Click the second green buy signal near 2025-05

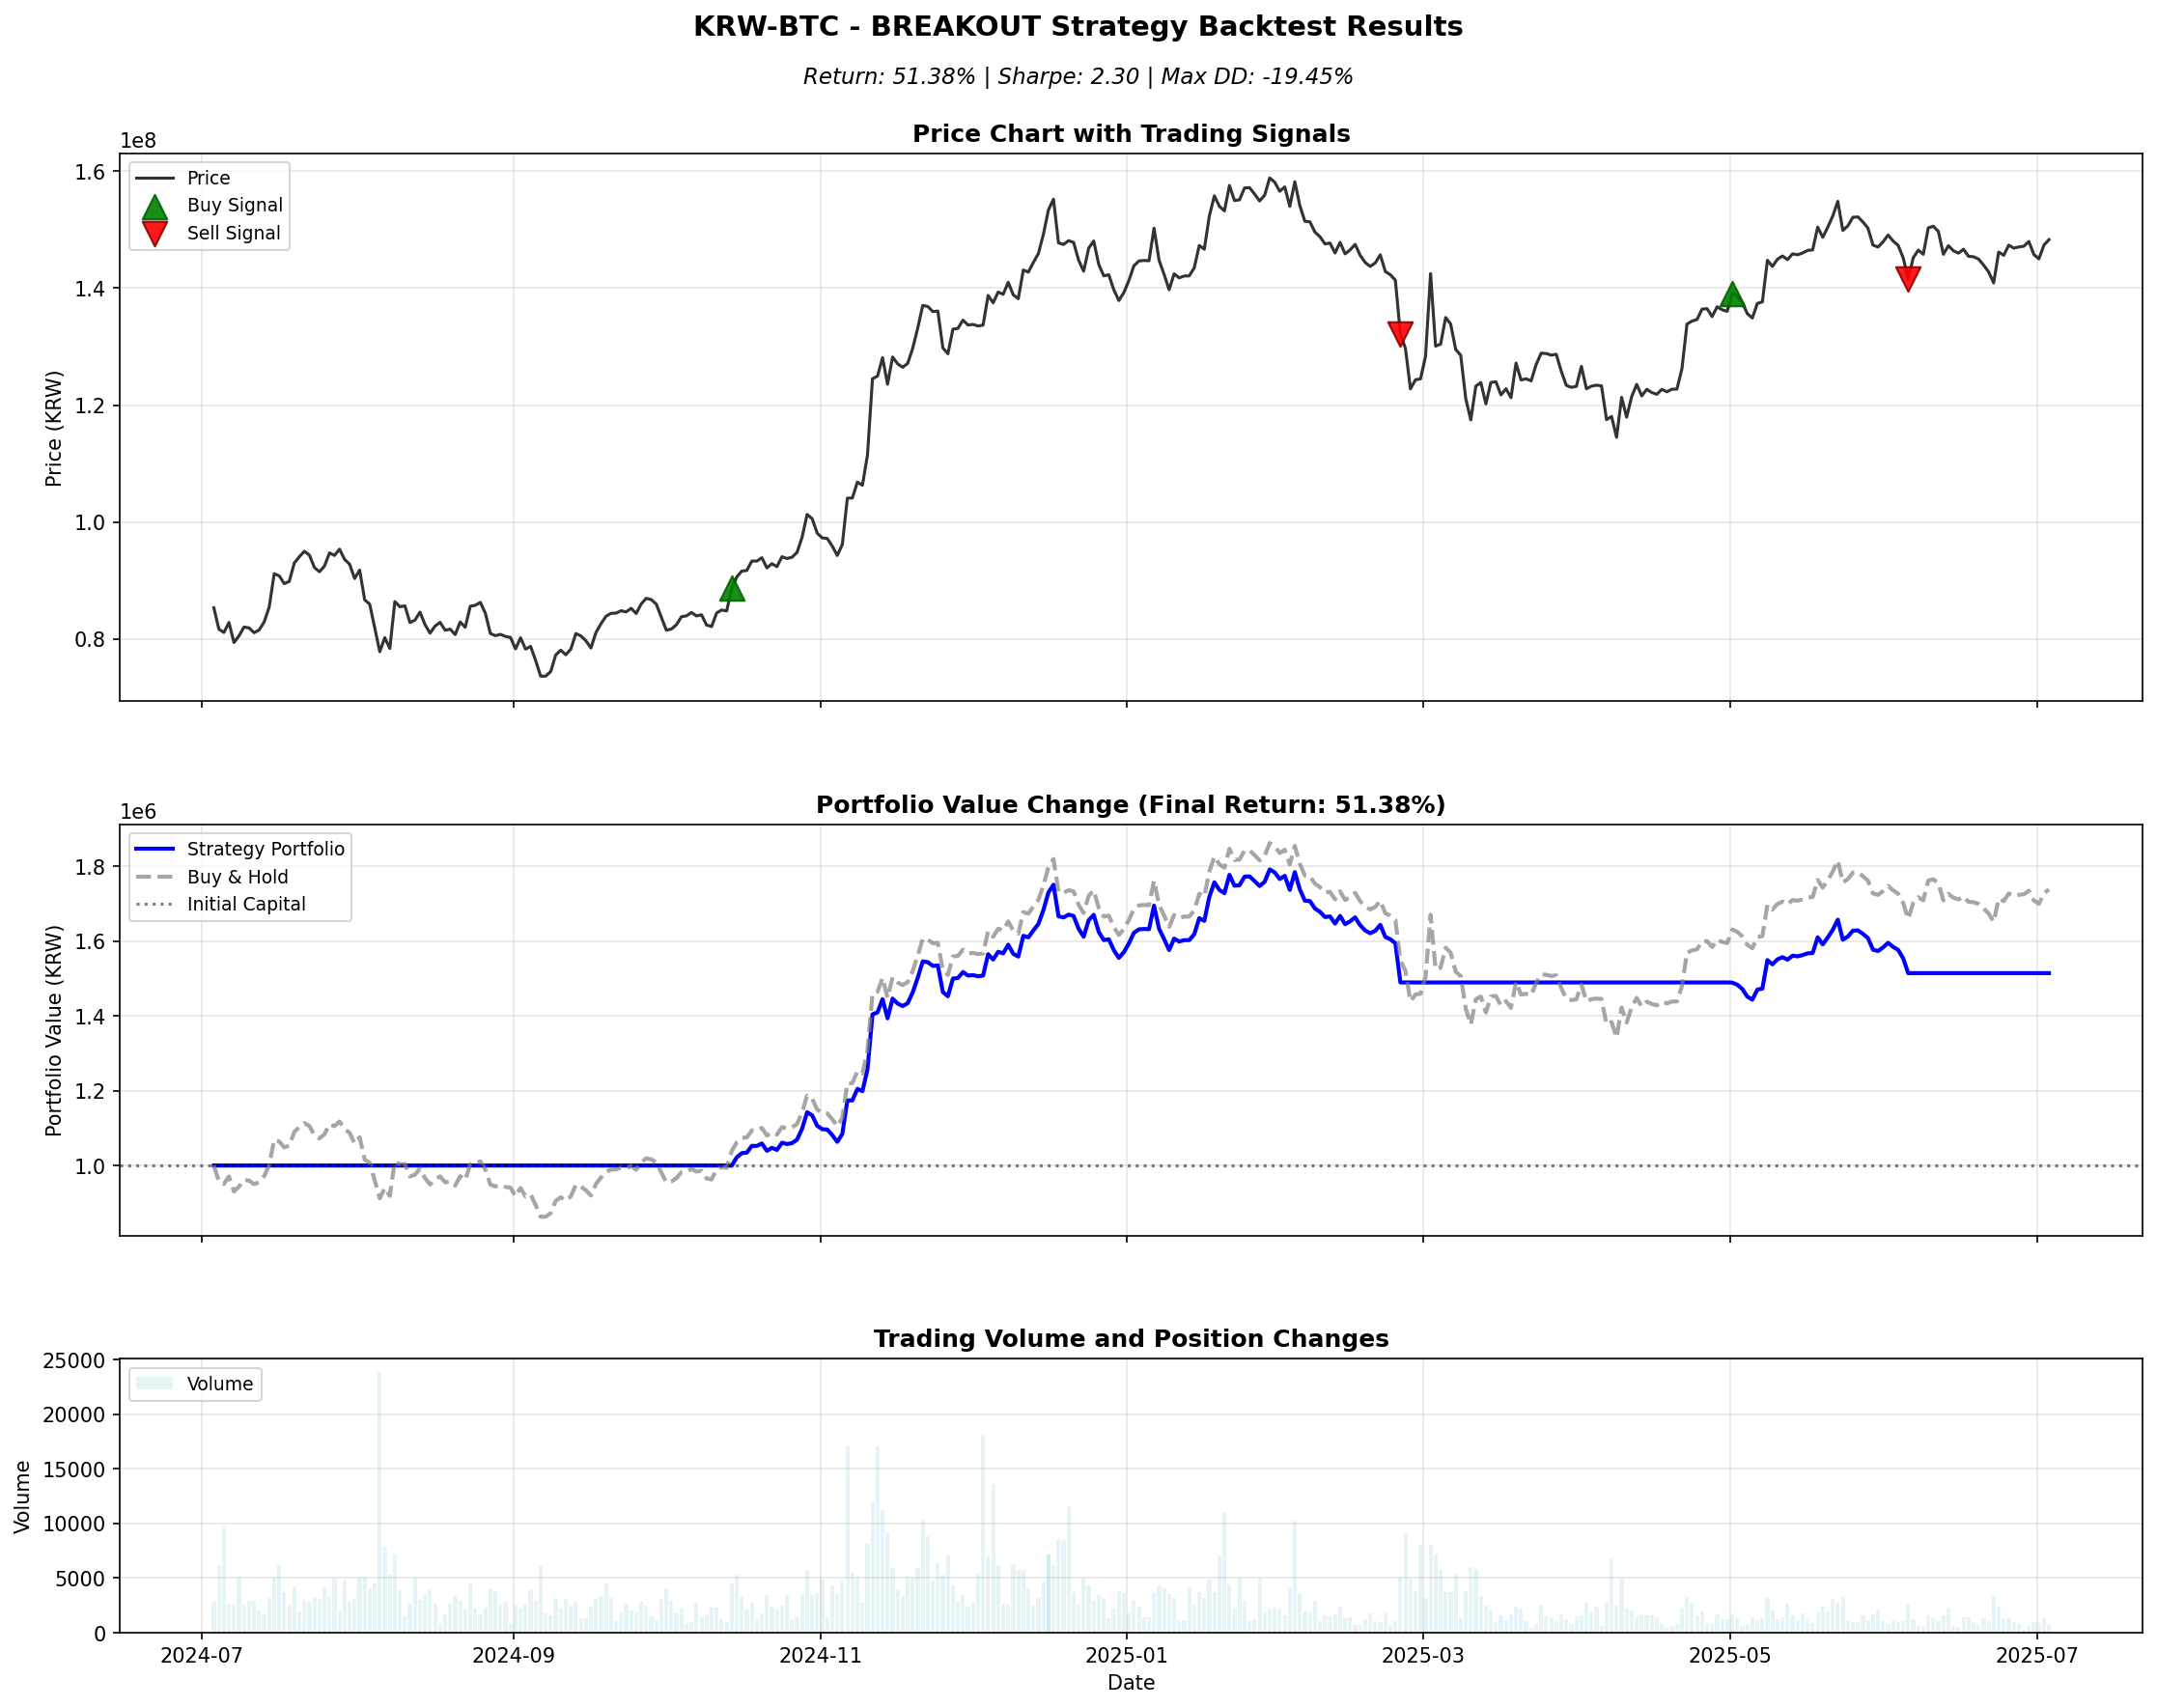coord(1732,295)
